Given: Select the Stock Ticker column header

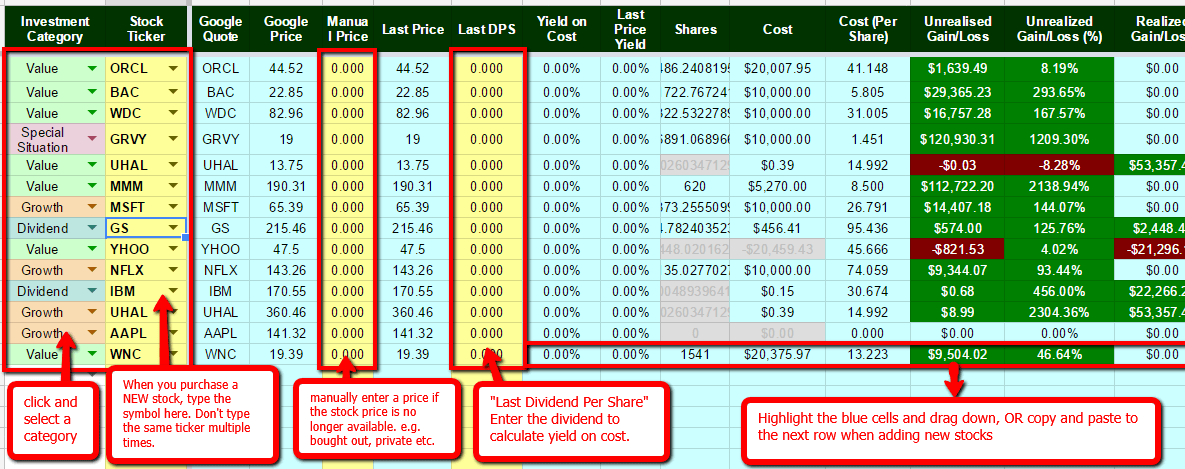Looking at the screenshot, I should pyautogui.click(x=147, y=29).
